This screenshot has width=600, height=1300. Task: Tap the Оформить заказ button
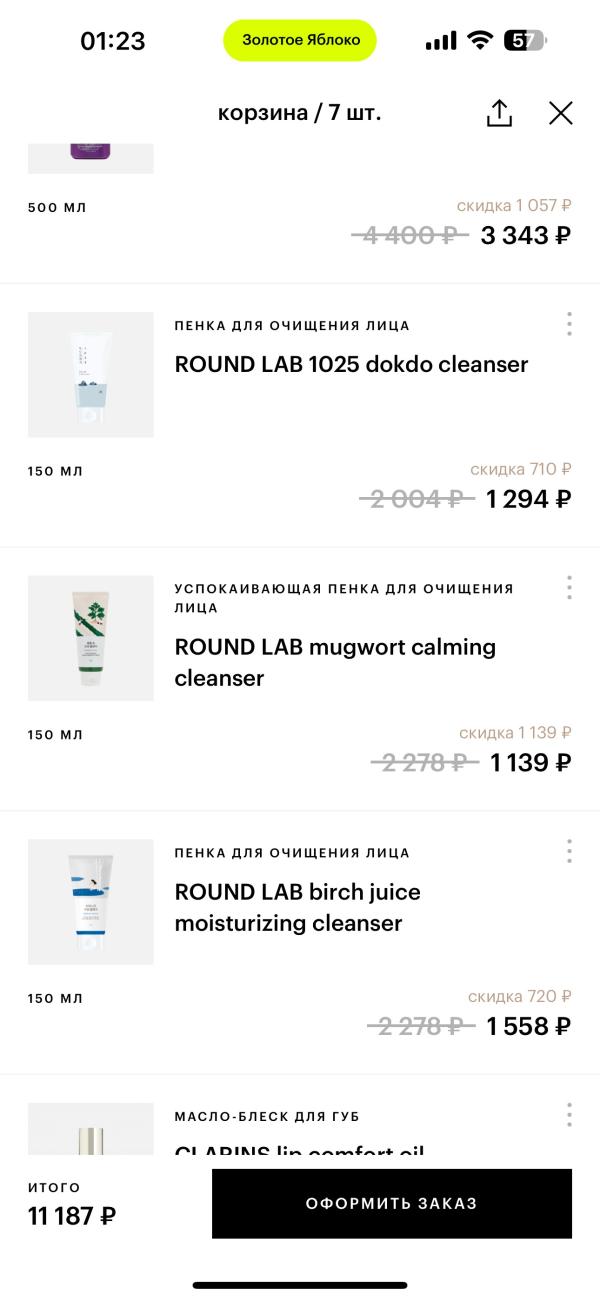click(x=392, y=1204)
